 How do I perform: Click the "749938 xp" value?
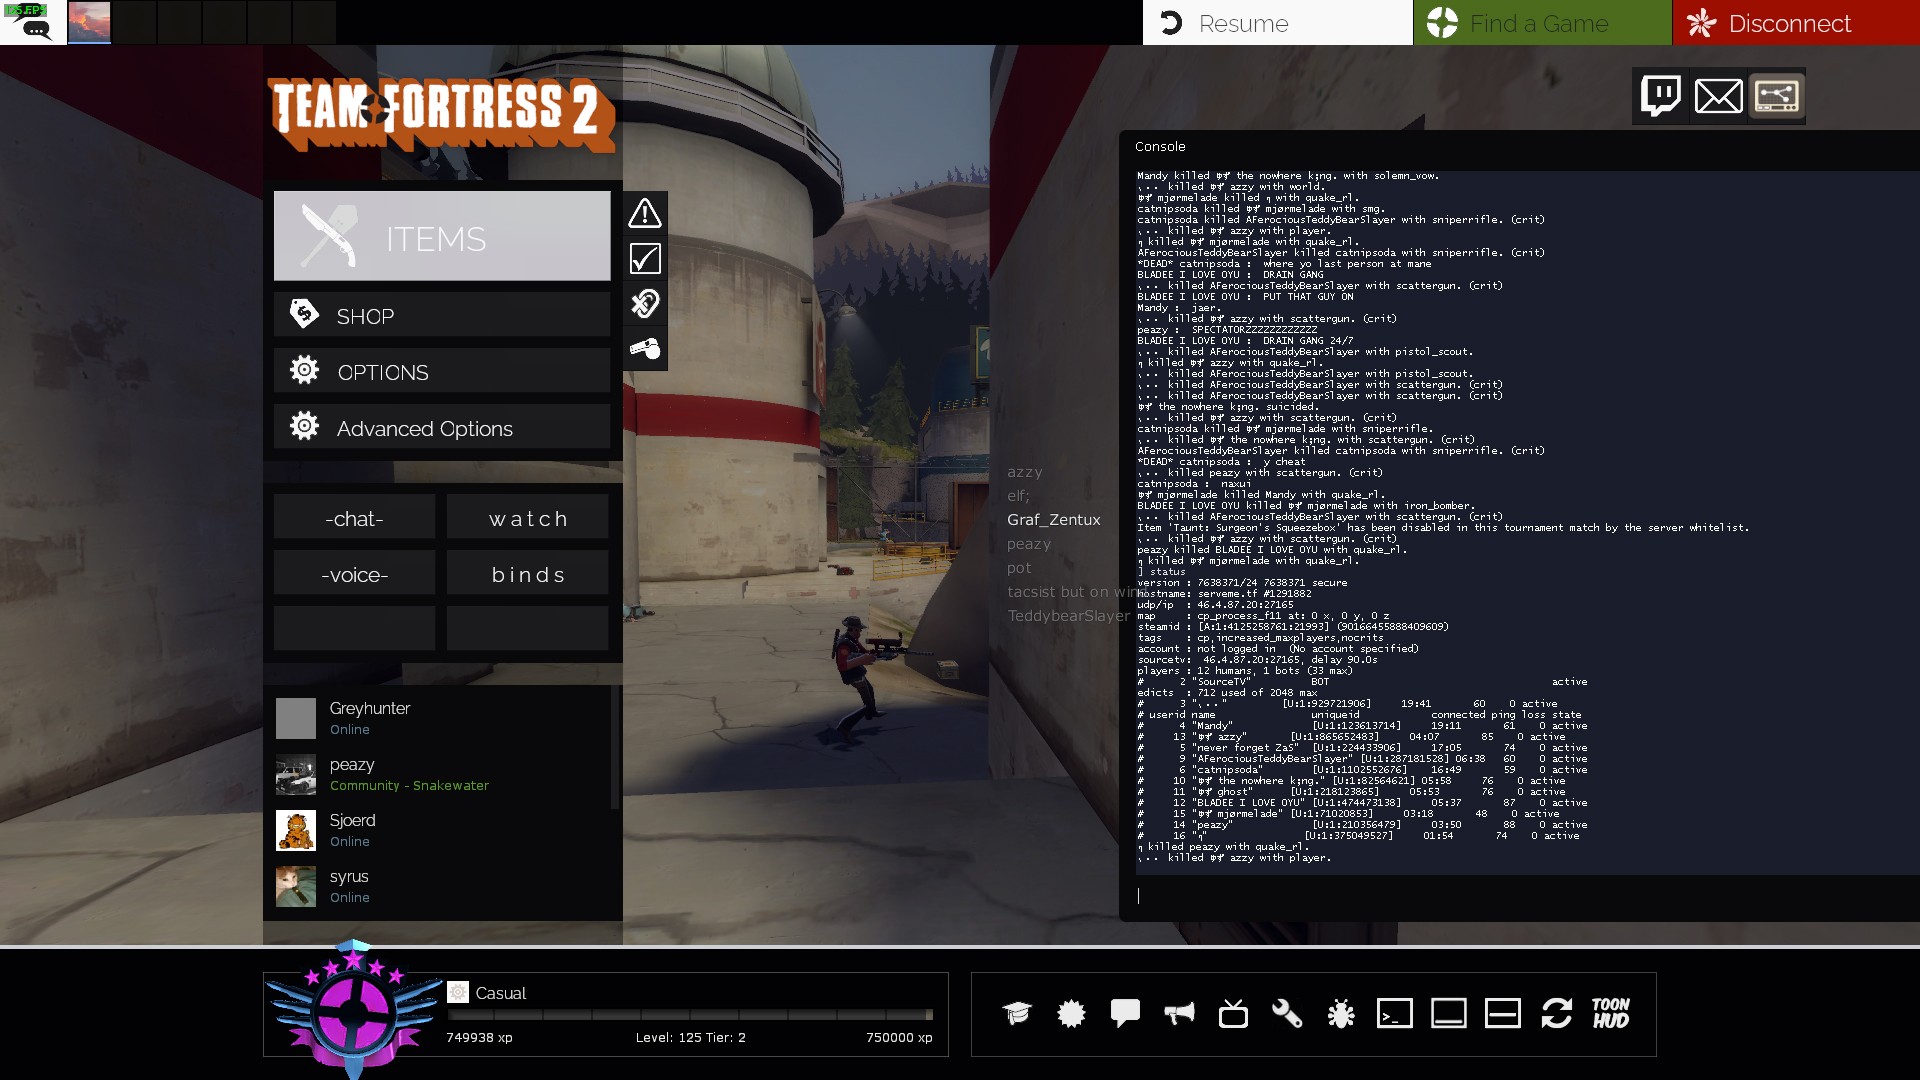pos(479,1037)
